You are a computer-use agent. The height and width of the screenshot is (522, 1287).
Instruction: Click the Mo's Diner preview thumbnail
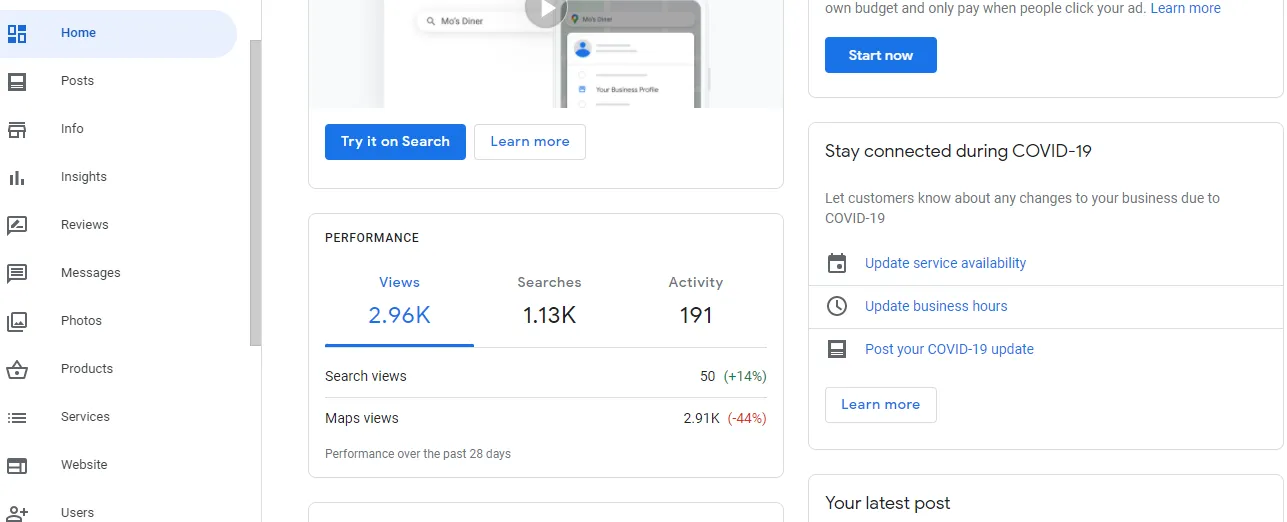coord(546,54)
